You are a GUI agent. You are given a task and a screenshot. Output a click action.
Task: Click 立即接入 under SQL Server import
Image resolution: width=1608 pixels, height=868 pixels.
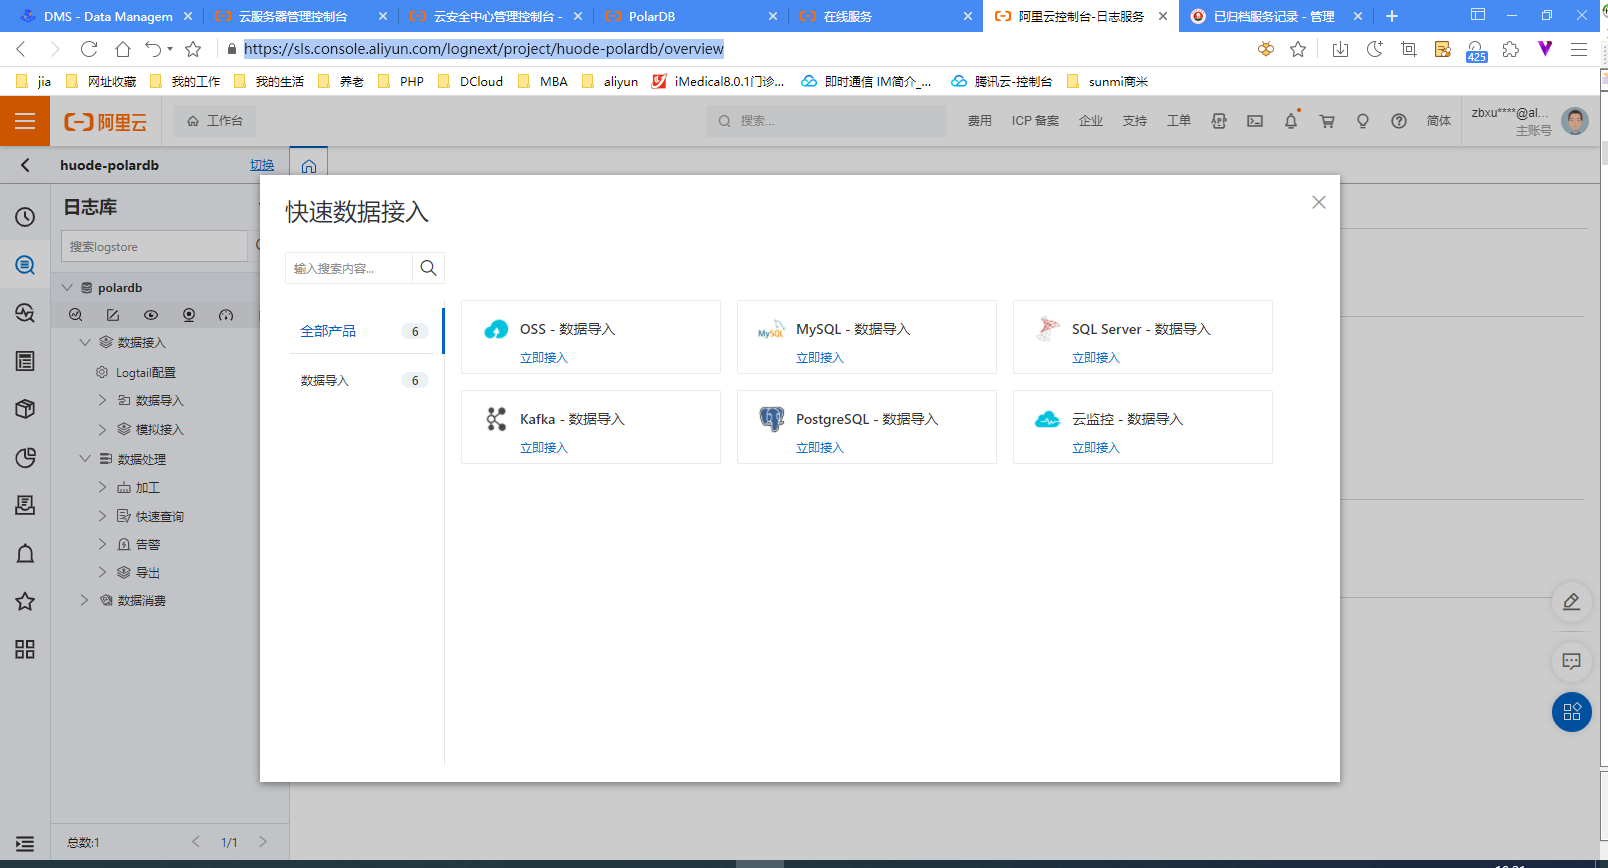[x=1096, y=358]
